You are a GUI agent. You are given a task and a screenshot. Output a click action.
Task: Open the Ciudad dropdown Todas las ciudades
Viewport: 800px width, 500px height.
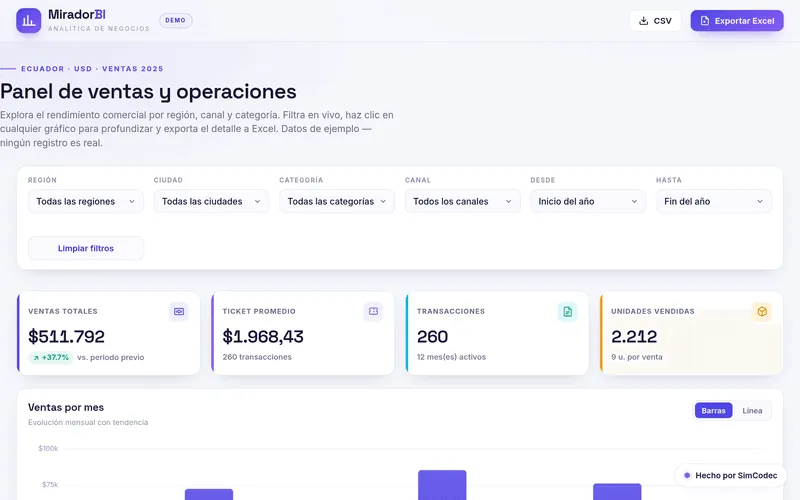click(x=211, y=202)
